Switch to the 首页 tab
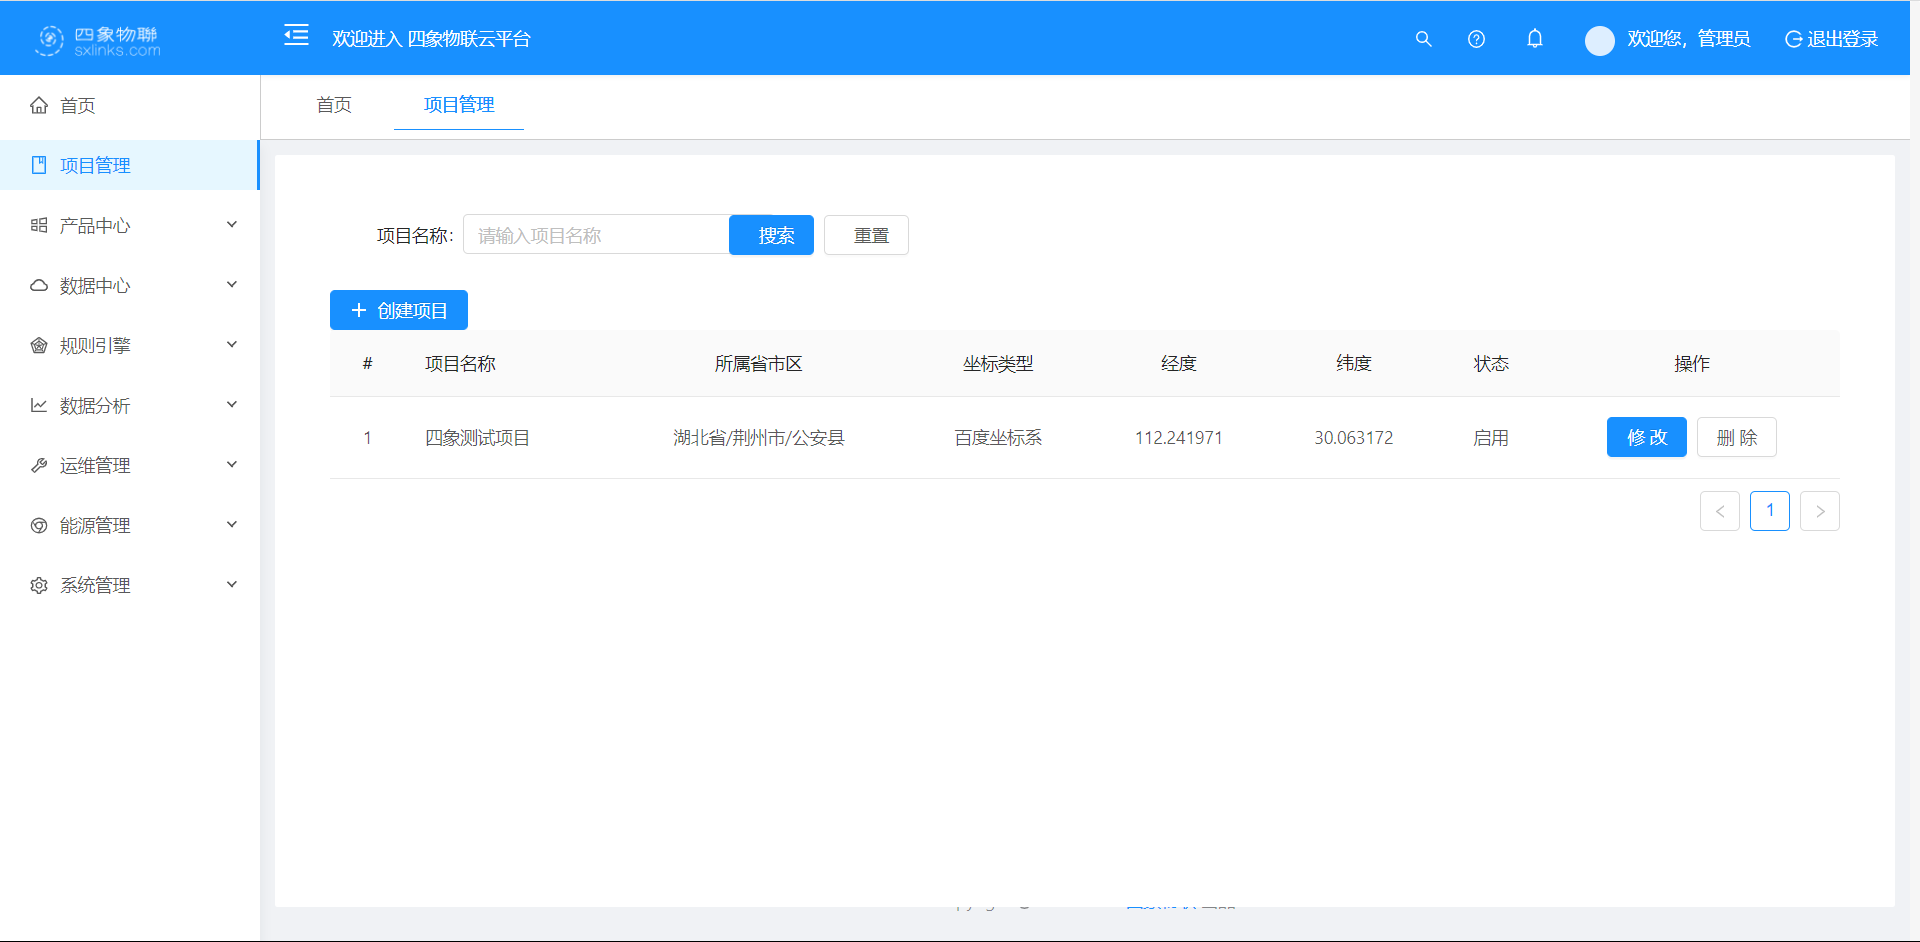Viewport: 1920px width, 942px height. 334,104
